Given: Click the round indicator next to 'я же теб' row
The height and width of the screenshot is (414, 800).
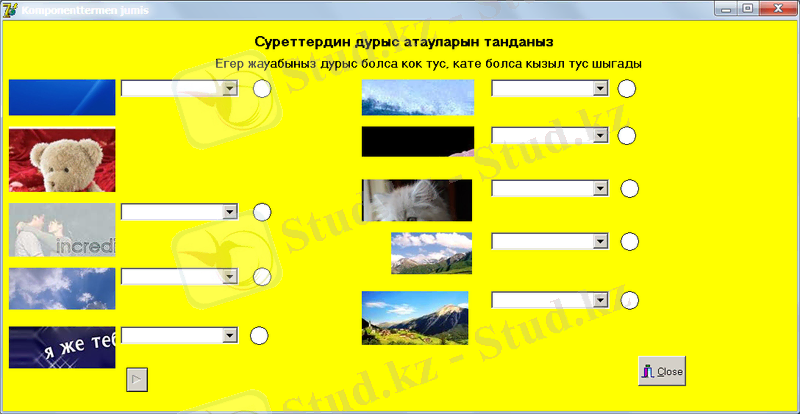Looking at the screenshot, I should tap(259, 336).
